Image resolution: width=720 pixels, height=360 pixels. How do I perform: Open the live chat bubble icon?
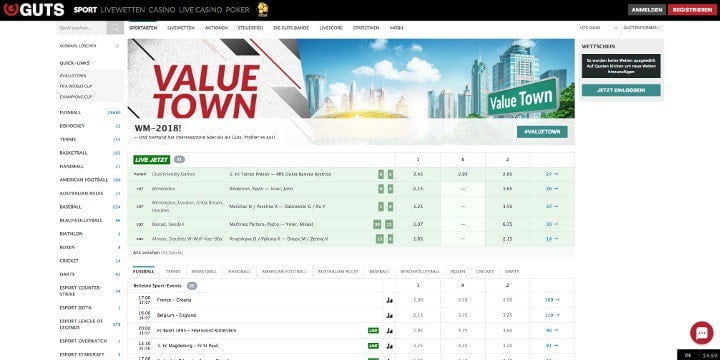(x=702, y=332)
